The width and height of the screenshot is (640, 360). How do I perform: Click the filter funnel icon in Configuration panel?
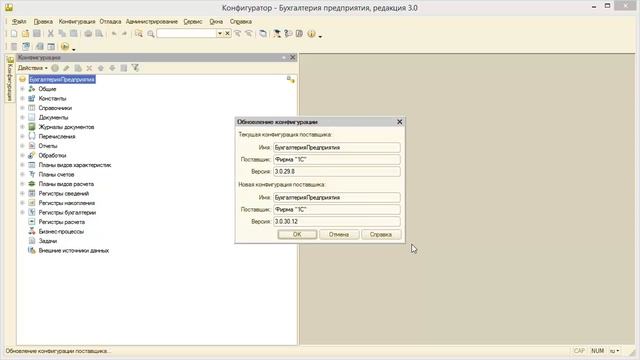tap(135, 68)
